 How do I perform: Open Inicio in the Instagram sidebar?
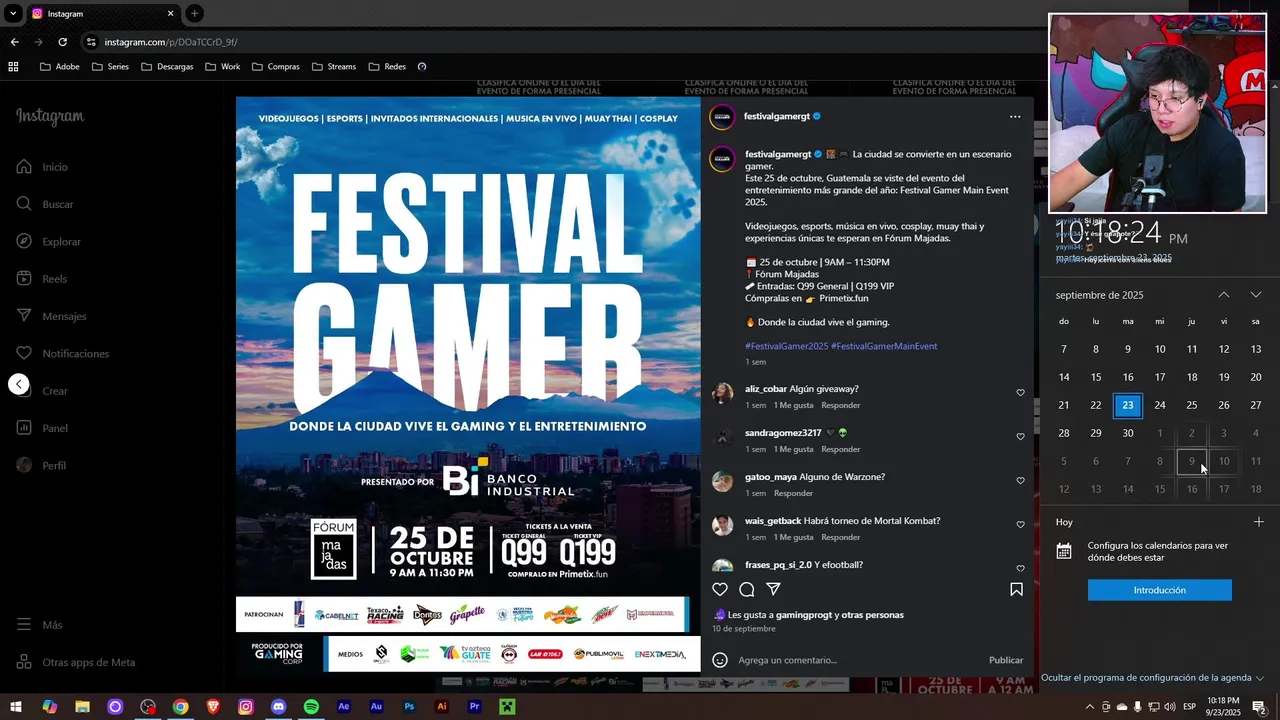click(42, 167)
